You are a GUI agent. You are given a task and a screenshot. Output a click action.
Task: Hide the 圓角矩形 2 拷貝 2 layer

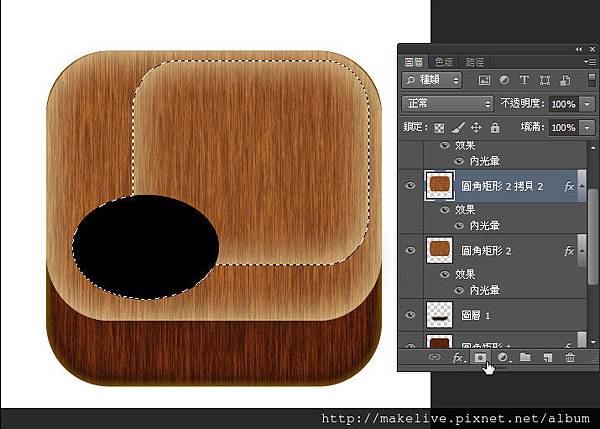click(410, 186)
